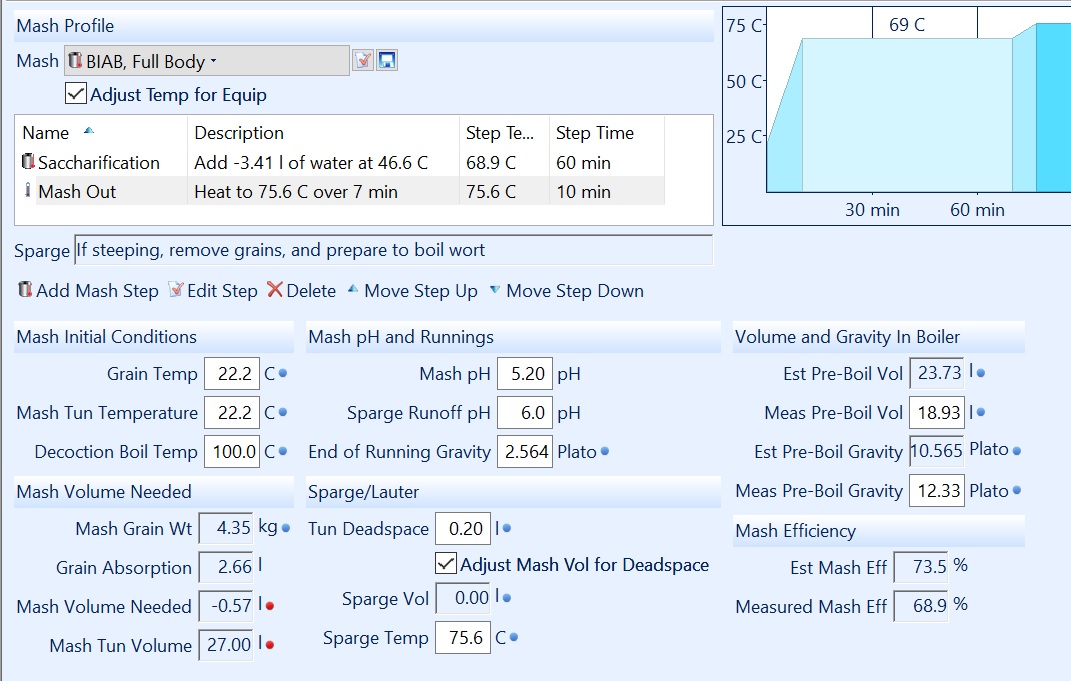The image size is (1071, 681).
Task: Toggle Adjust Temp for Equip checkbox
Action: 76,95
